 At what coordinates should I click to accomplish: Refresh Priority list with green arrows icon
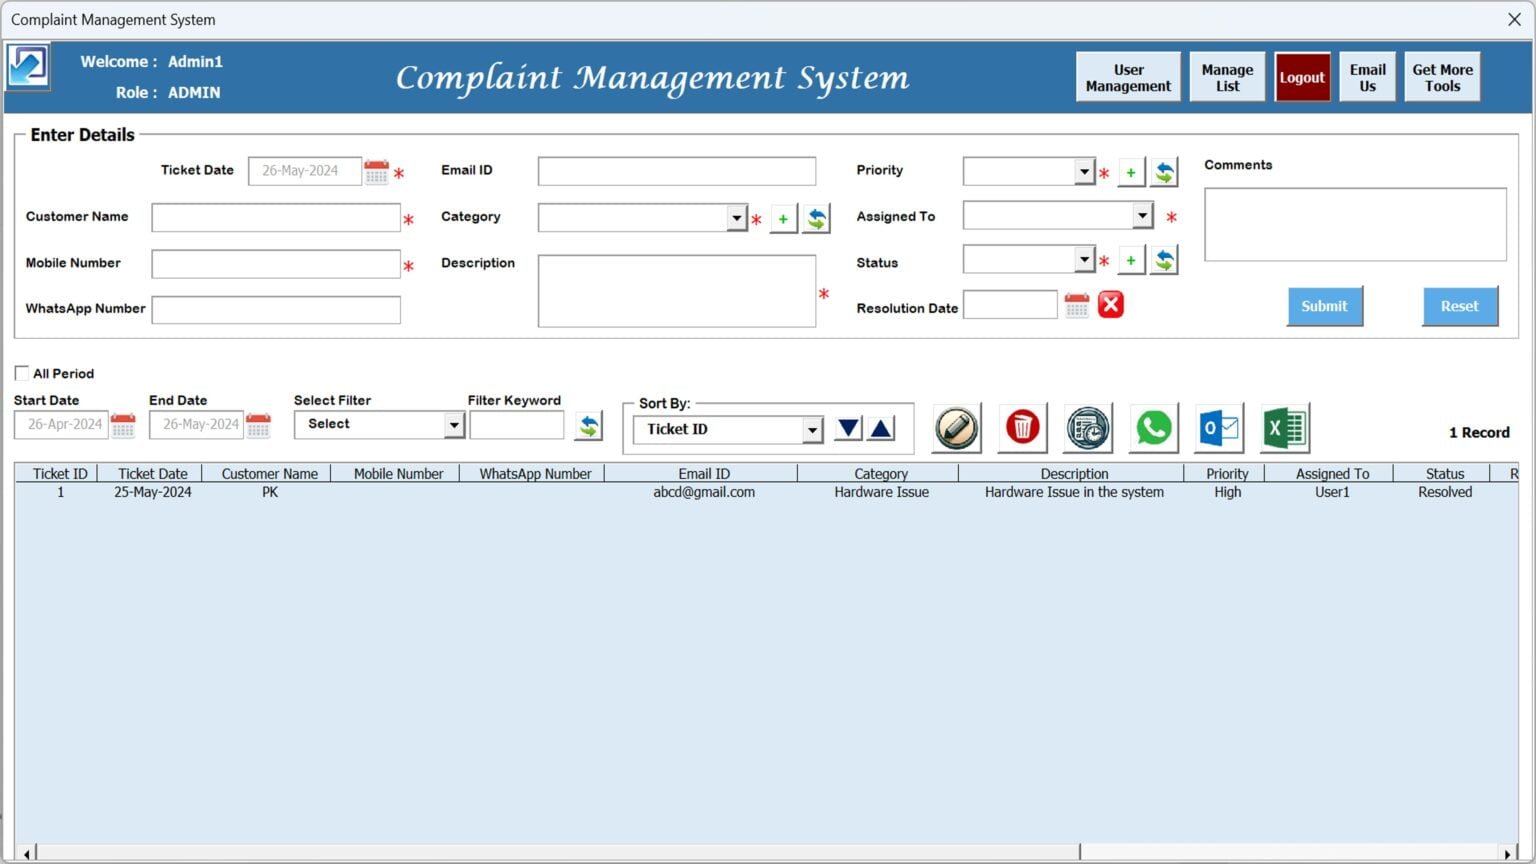(1163, 170)
